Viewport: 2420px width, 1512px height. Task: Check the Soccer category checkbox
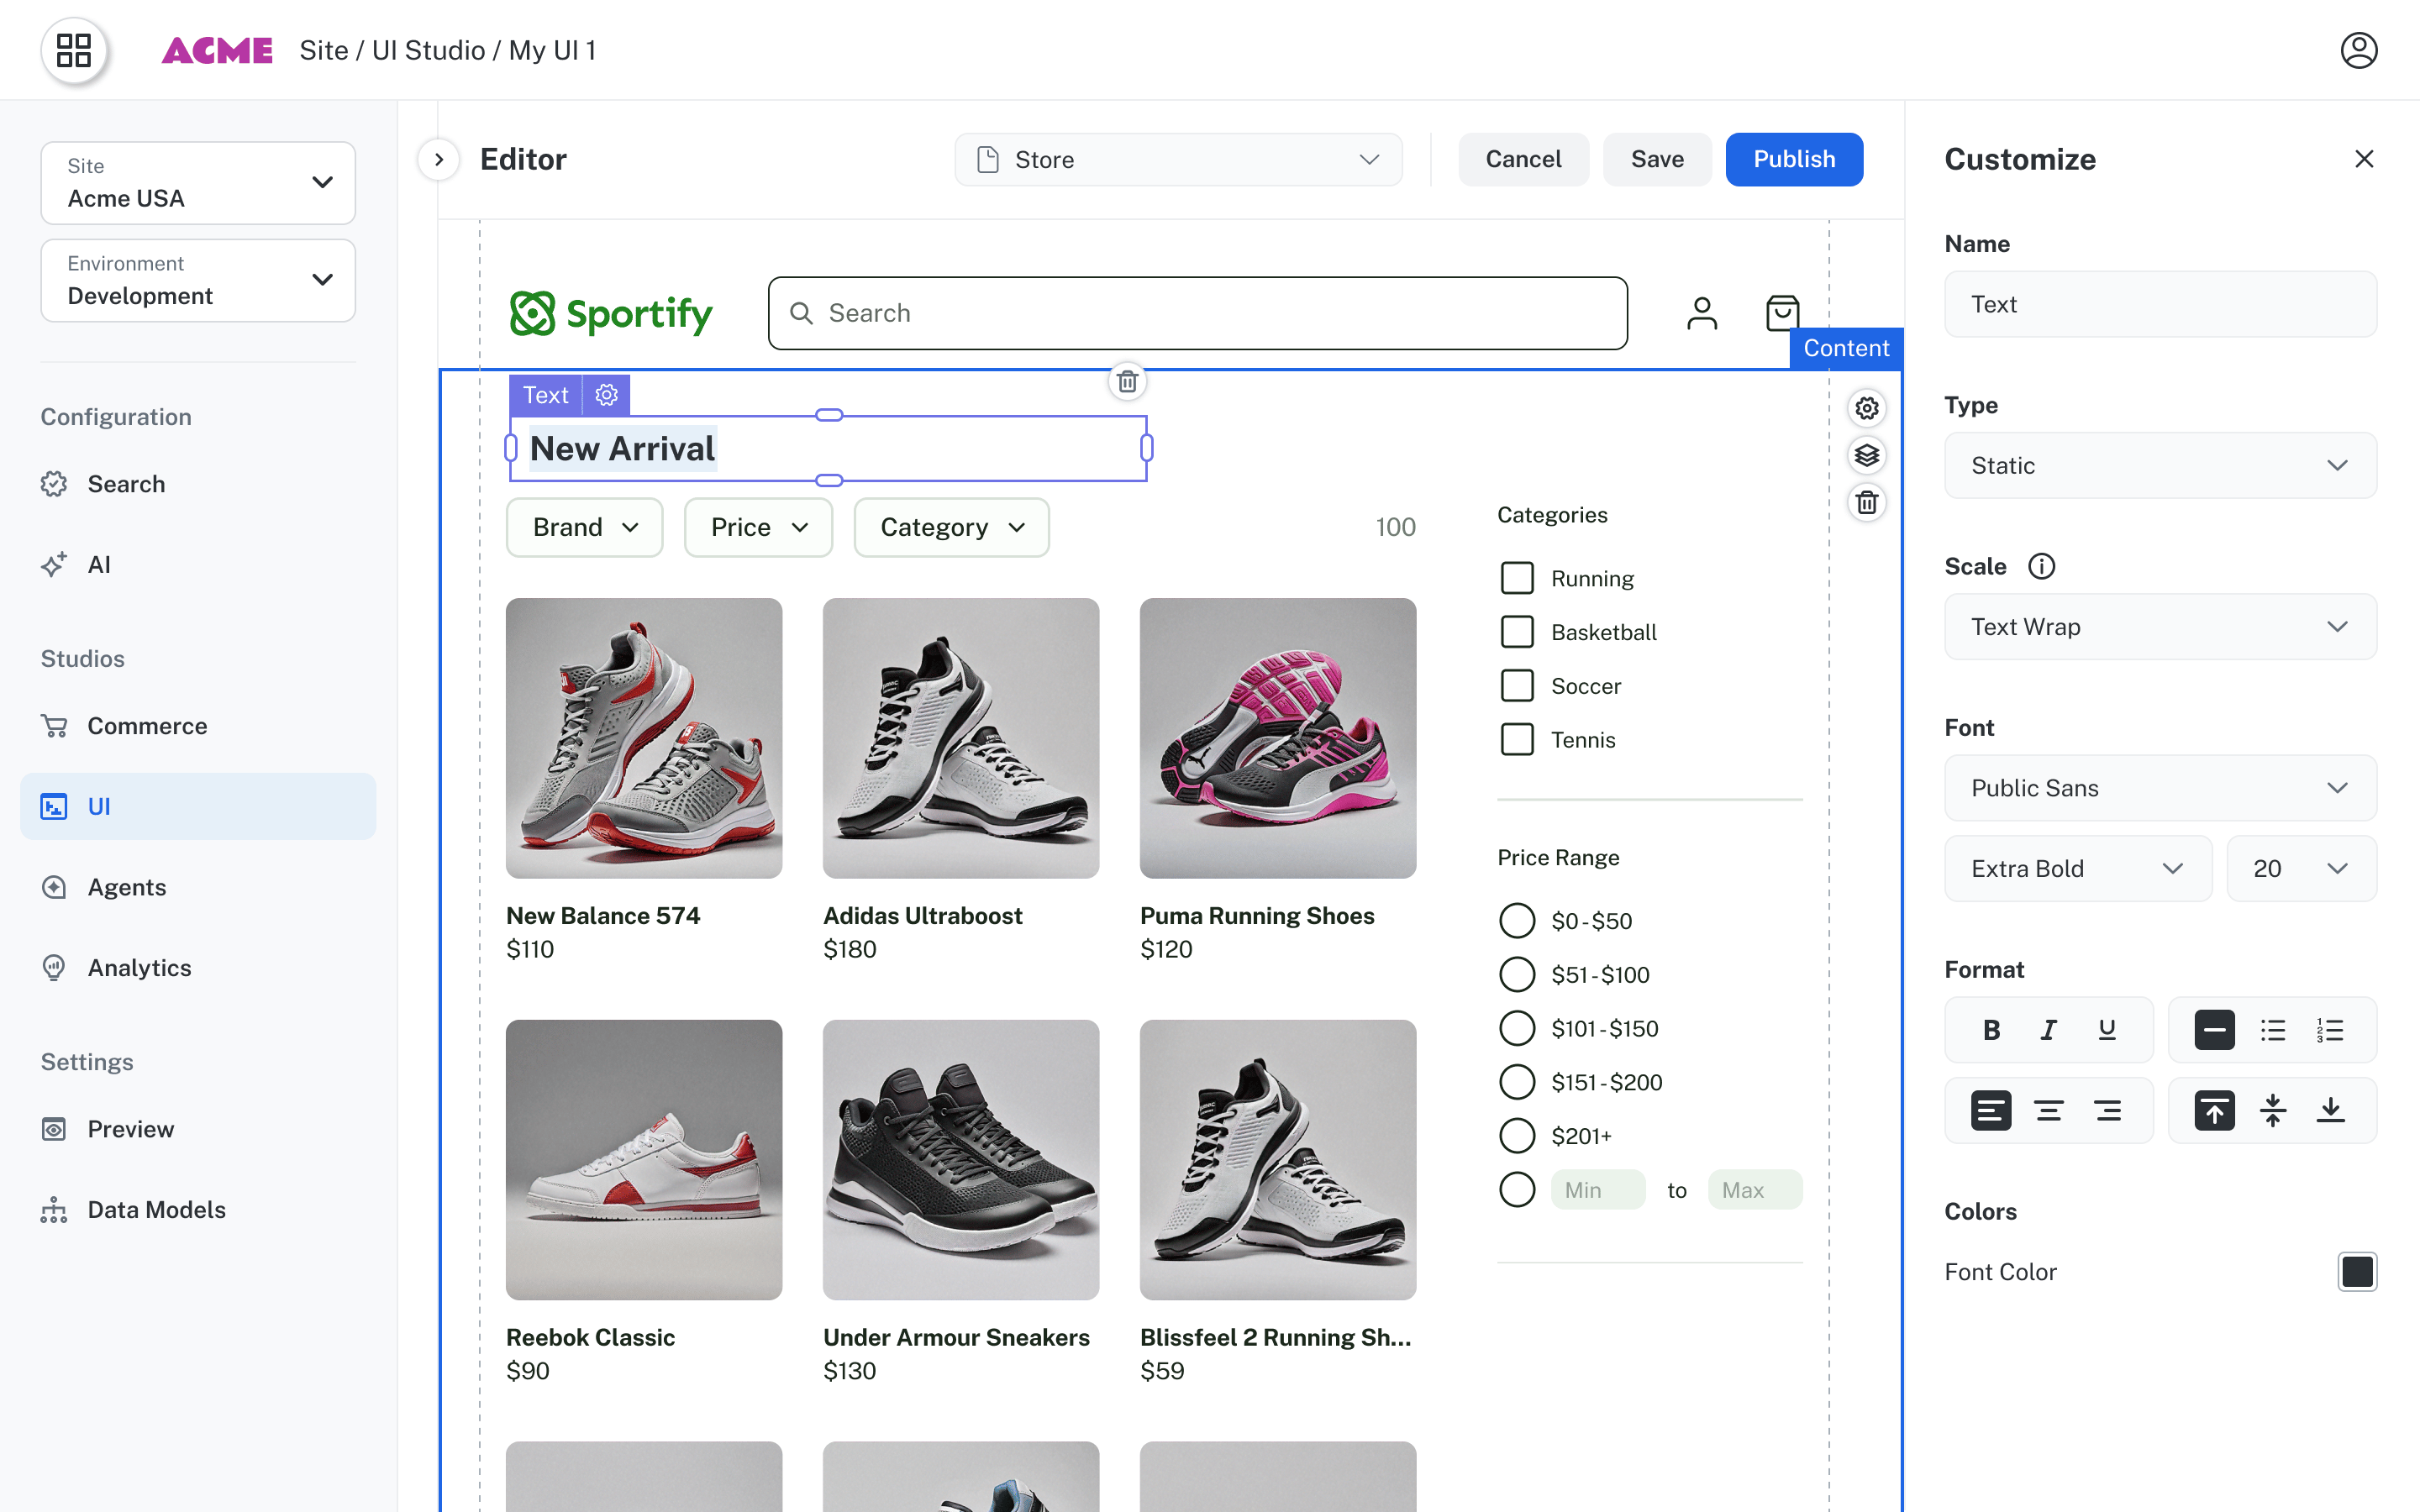1516,686
